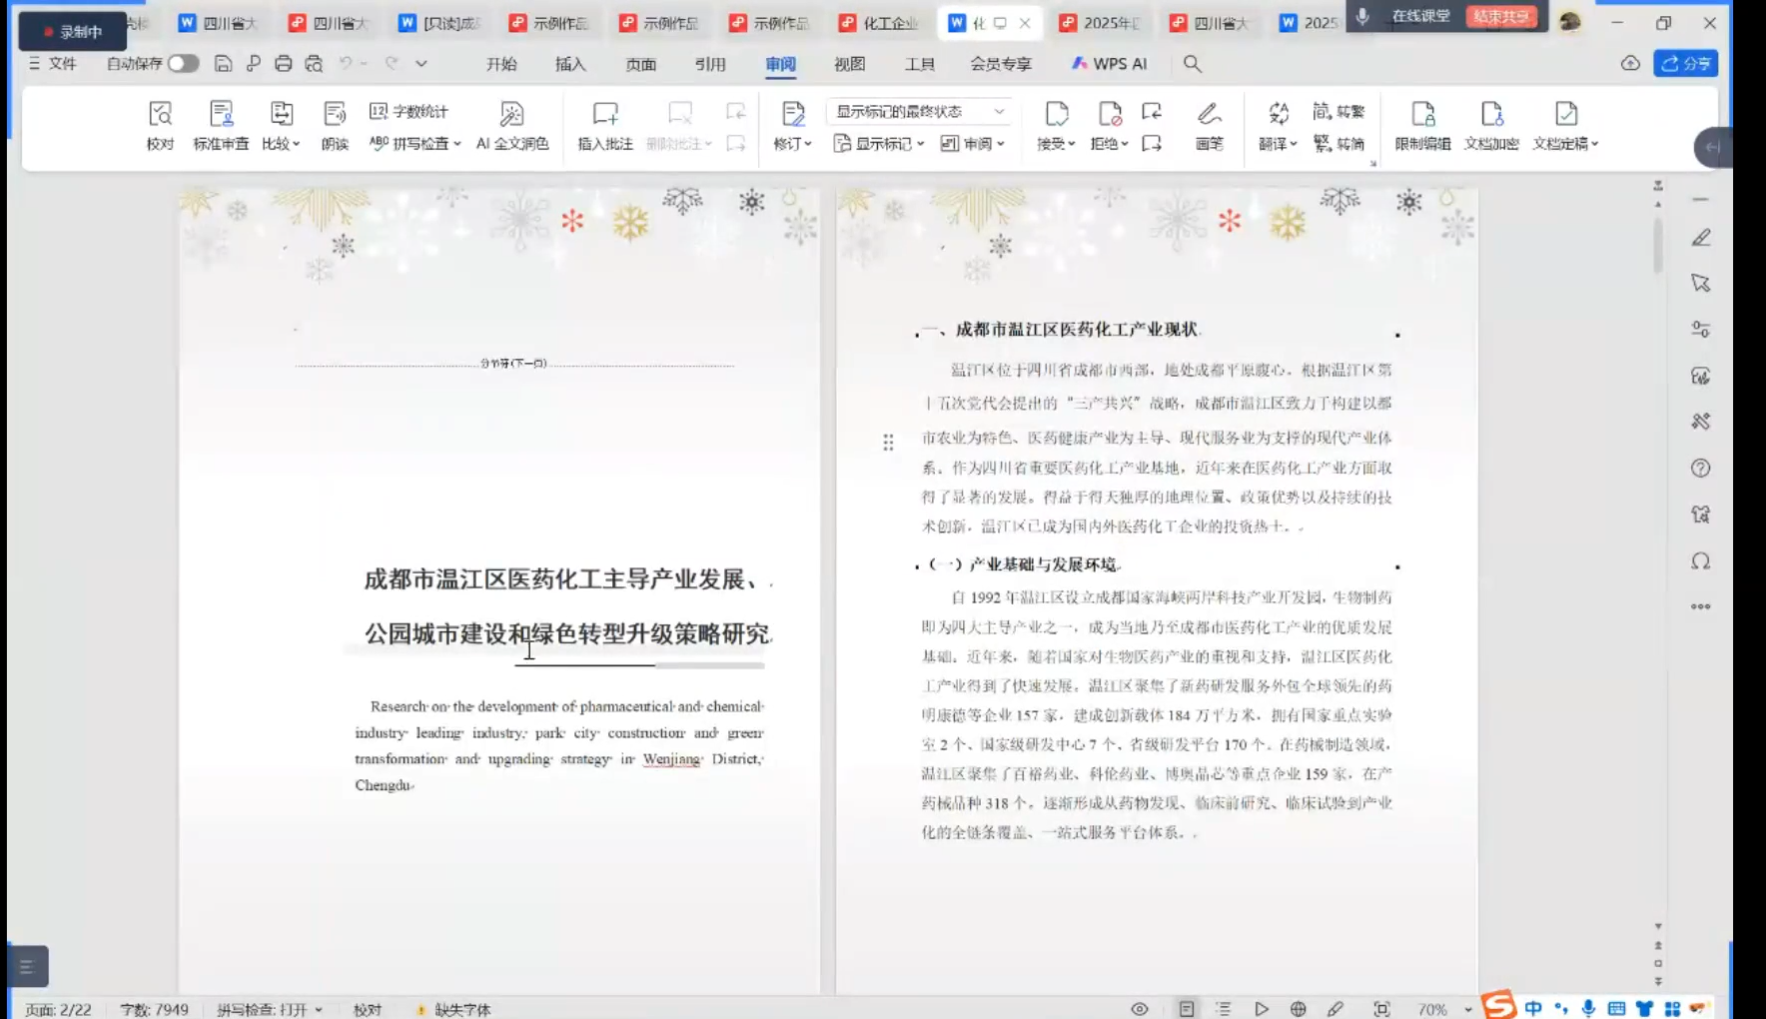
Task: Expand 拼写检查 dropdown in ribbon
Action: coord(416,144)
